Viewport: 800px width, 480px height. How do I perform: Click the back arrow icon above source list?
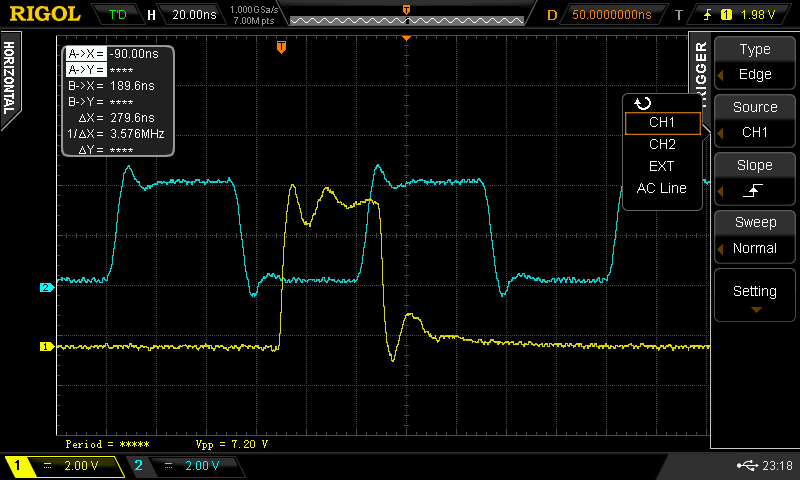pyautogui.click(x=642, y=104)
